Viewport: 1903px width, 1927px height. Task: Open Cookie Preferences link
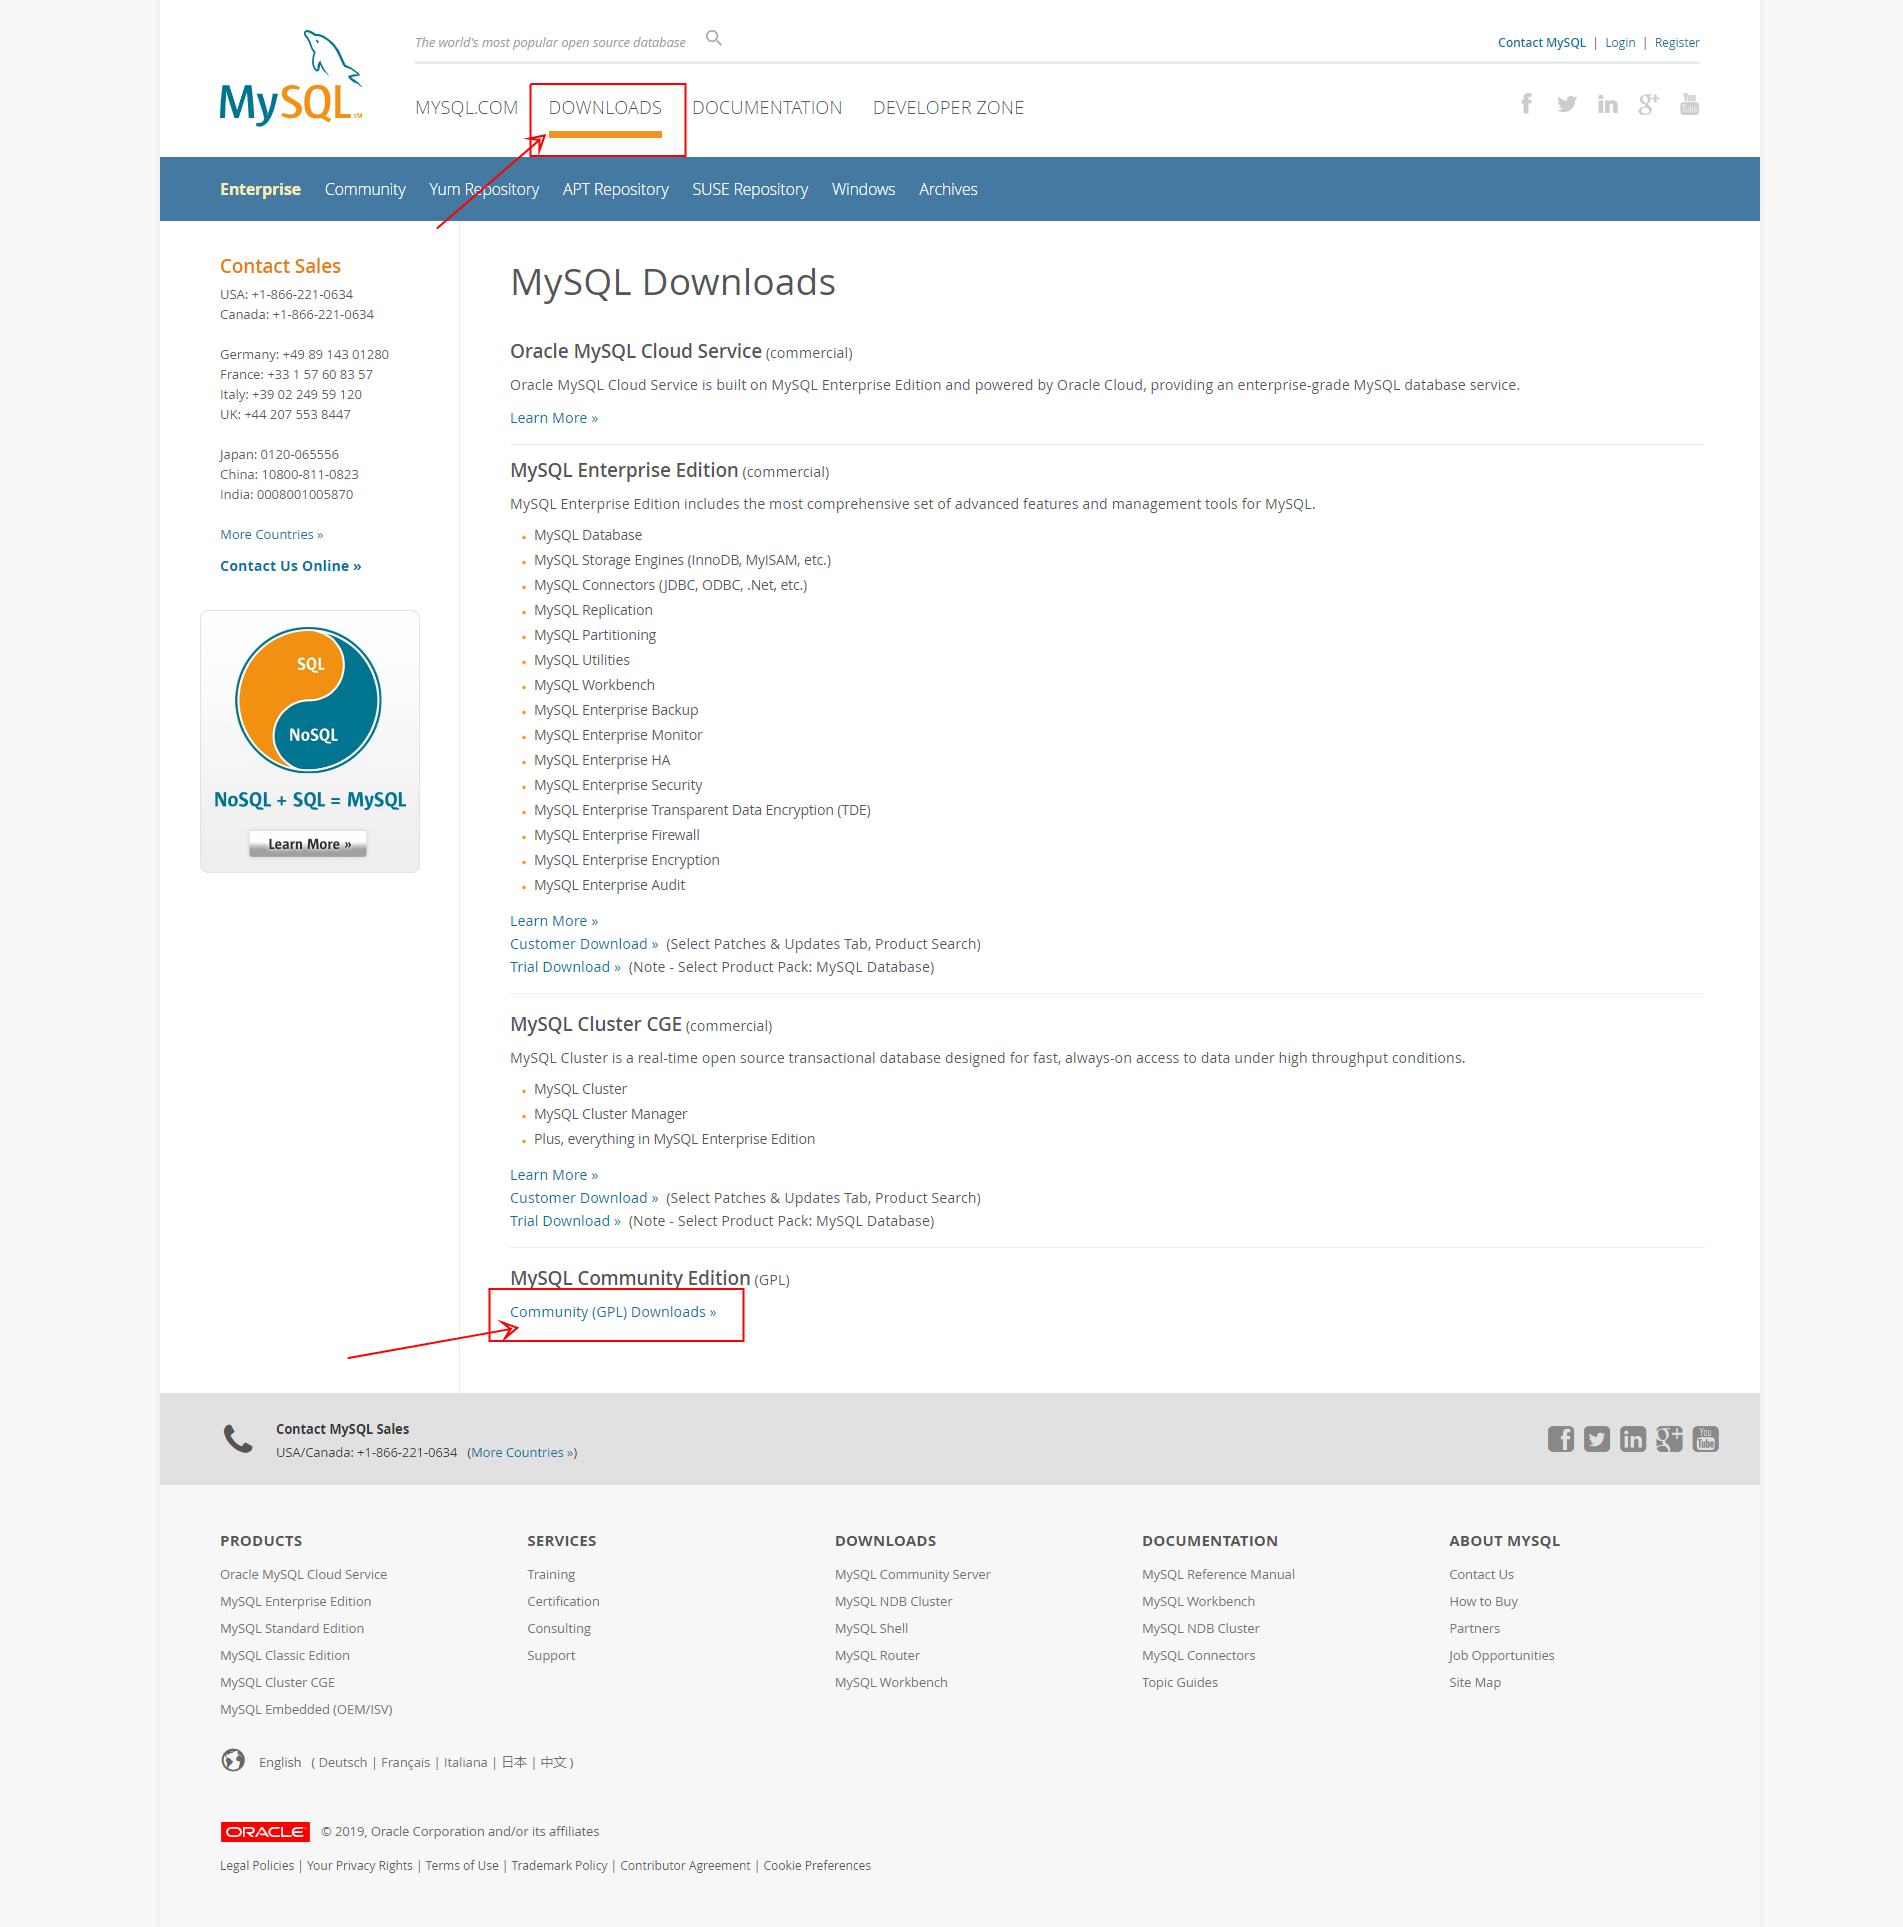click(x=817, y=1865)
